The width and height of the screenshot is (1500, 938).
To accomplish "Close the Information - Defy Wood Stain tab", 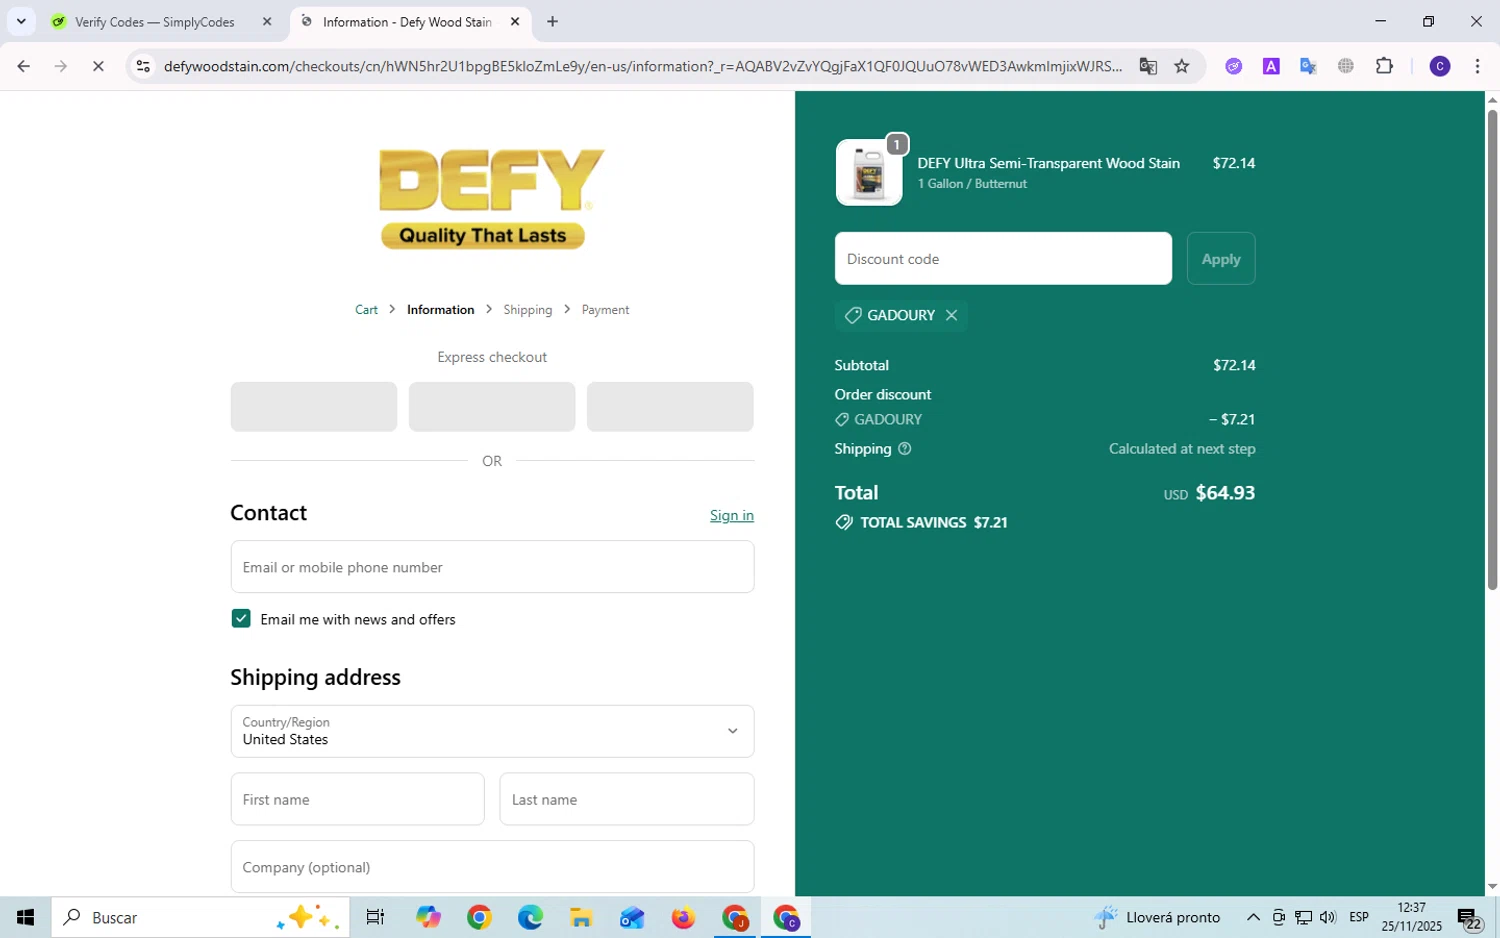I will [x=515, y=22].
